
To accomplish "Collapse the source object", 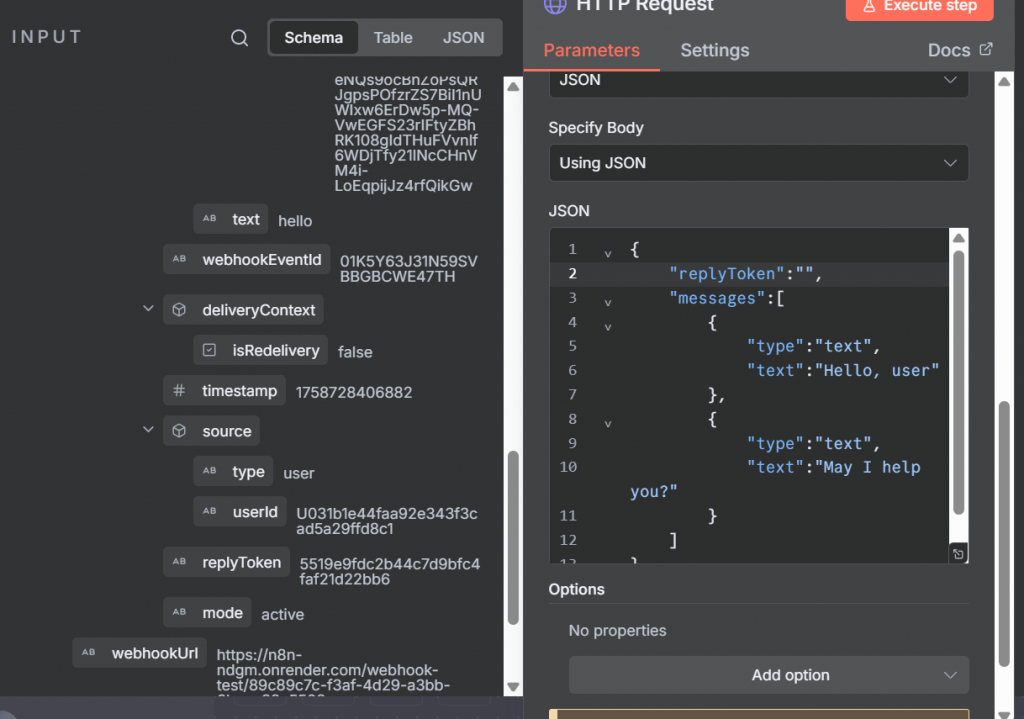I will click(148, 430).
